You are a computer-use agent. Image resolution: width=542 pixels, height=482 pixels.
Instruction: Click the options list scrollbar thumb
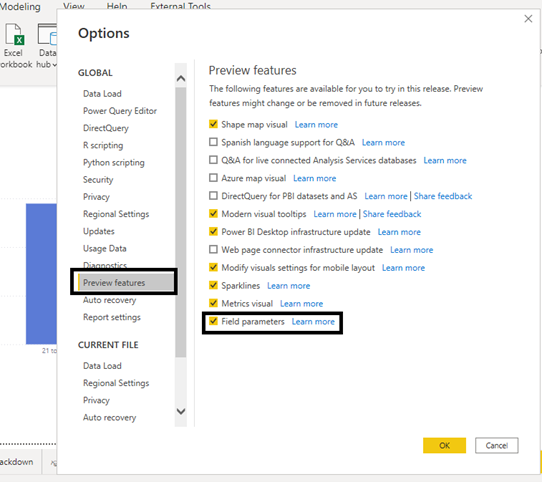tap(180, 222)
